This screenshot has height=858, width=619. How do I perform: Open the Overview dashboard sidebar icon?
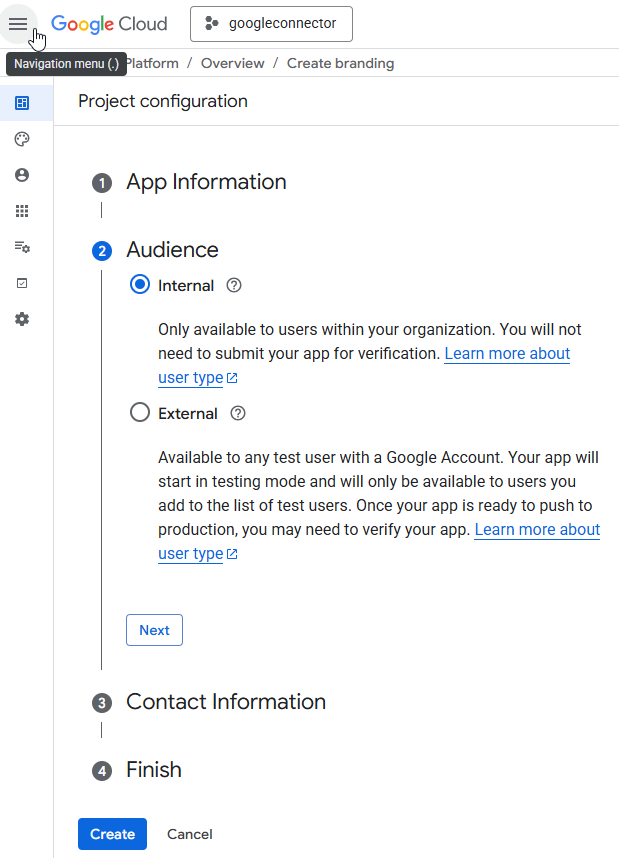point(22,103)
